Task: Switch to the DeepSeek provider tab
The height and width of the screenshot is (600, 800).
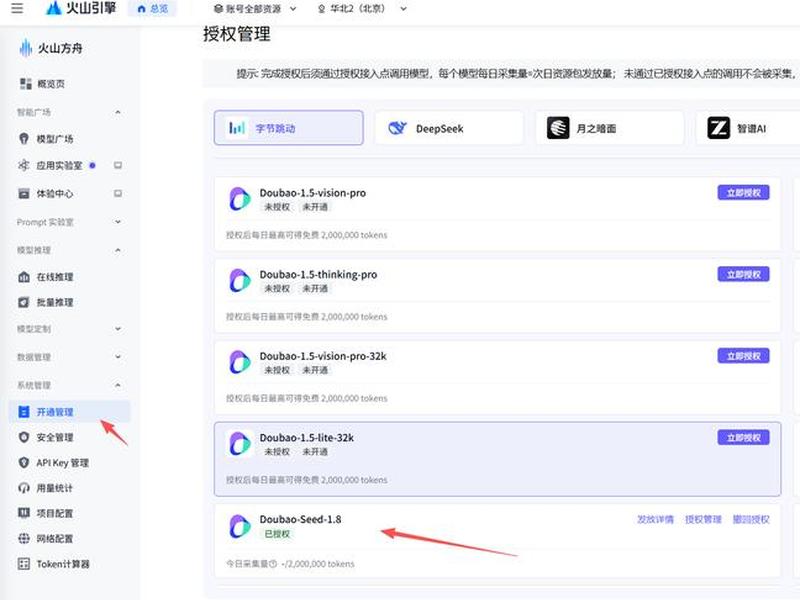Action: coord(449,128)
